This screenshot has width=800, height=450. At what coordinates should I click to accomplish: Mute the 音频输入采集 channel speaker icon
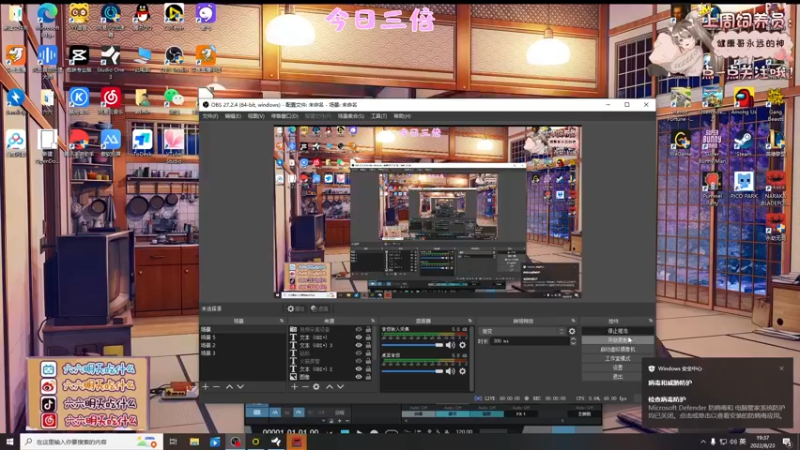tap(450, 345)
